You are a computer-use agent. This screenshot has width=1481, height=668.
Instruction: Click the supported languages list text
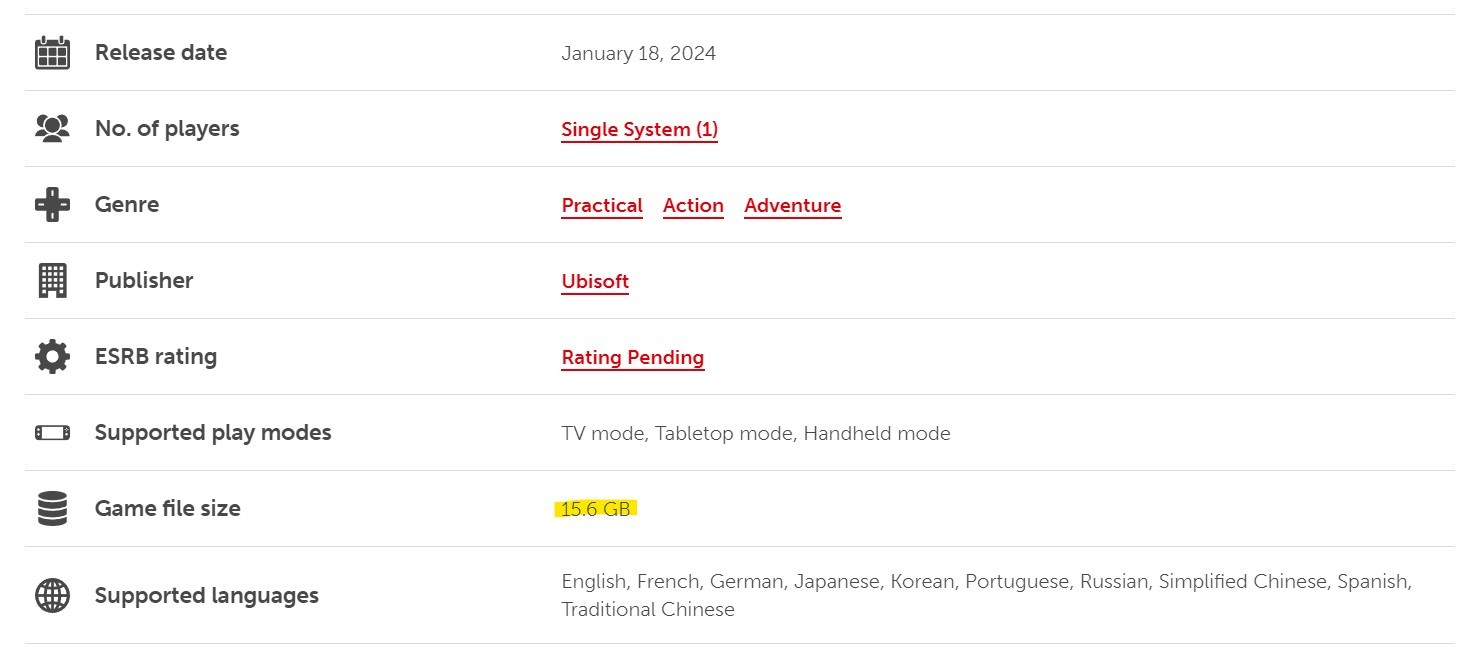click(985, 582)
